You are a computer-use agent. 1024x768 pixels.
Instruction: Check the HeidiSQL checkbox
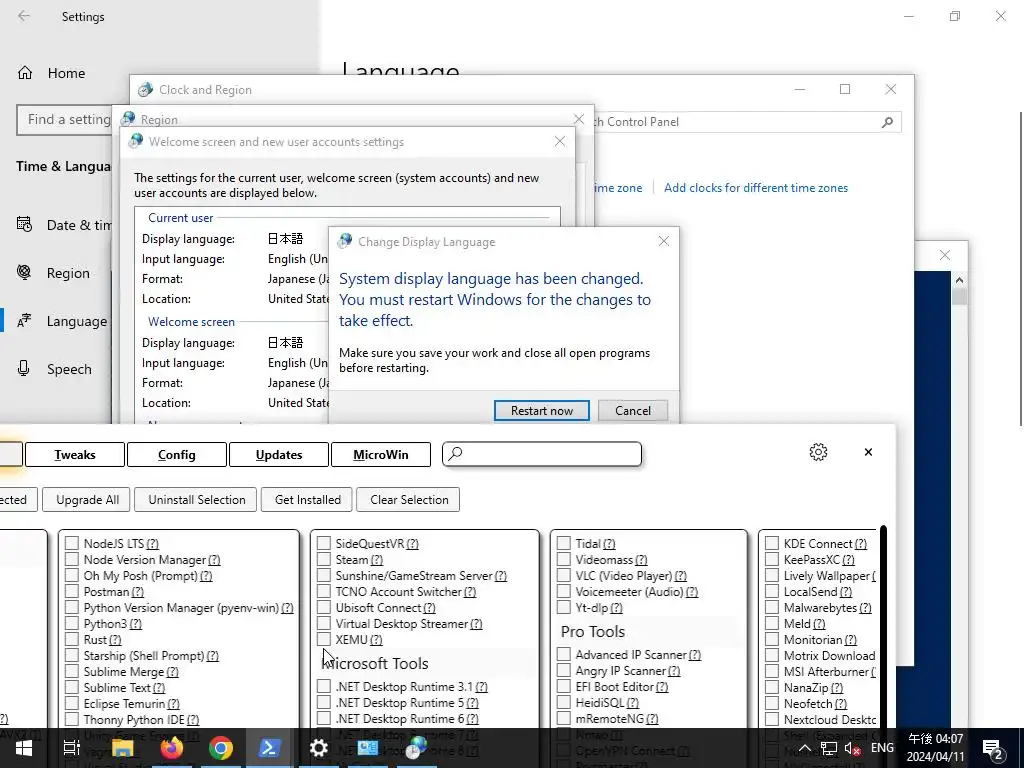tap(564, 703)
